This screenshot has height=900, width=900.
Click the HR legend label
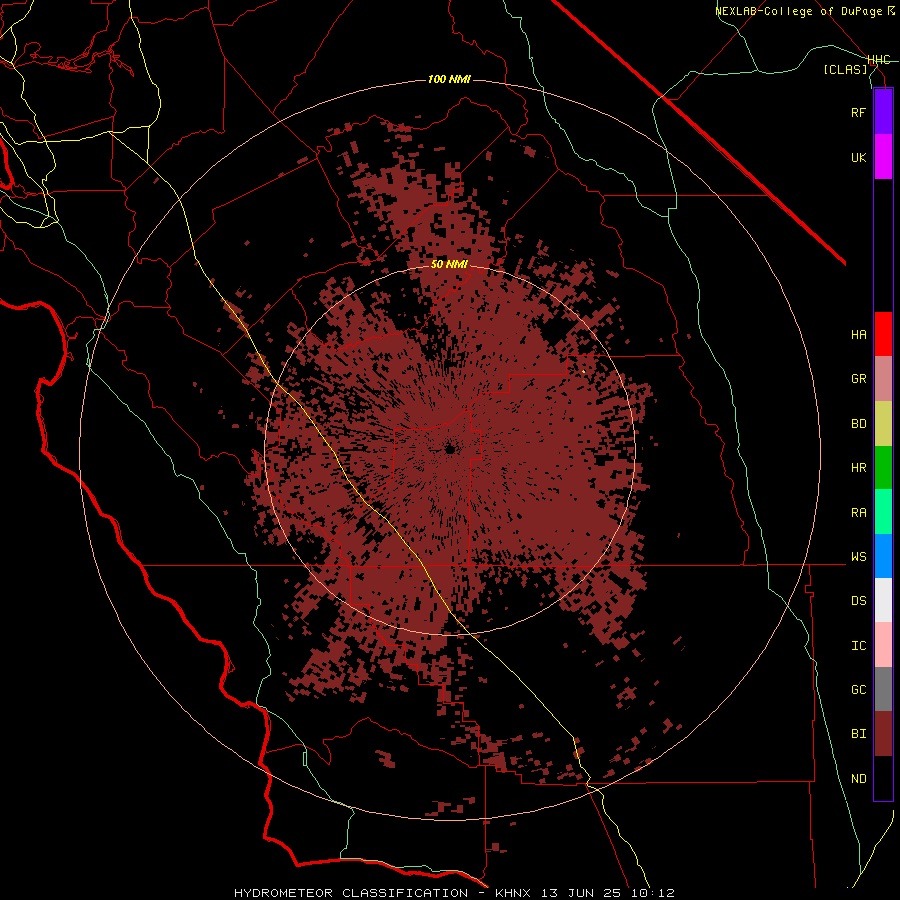[859, 468]
